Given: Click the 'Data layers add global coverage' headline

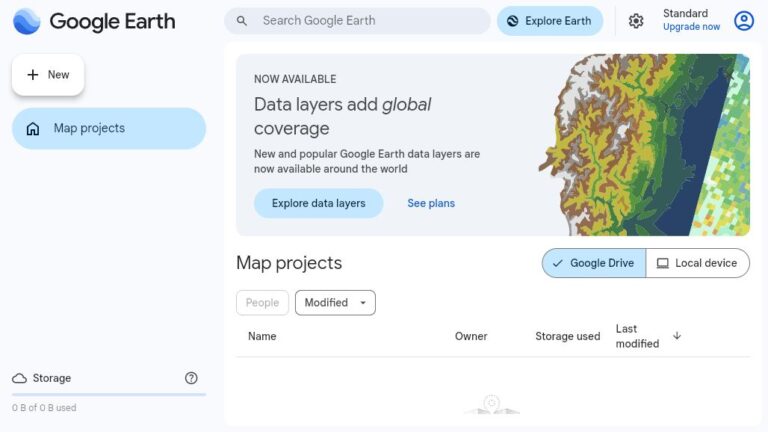Looking at the screenshot, I should click(x=342, y=116).
